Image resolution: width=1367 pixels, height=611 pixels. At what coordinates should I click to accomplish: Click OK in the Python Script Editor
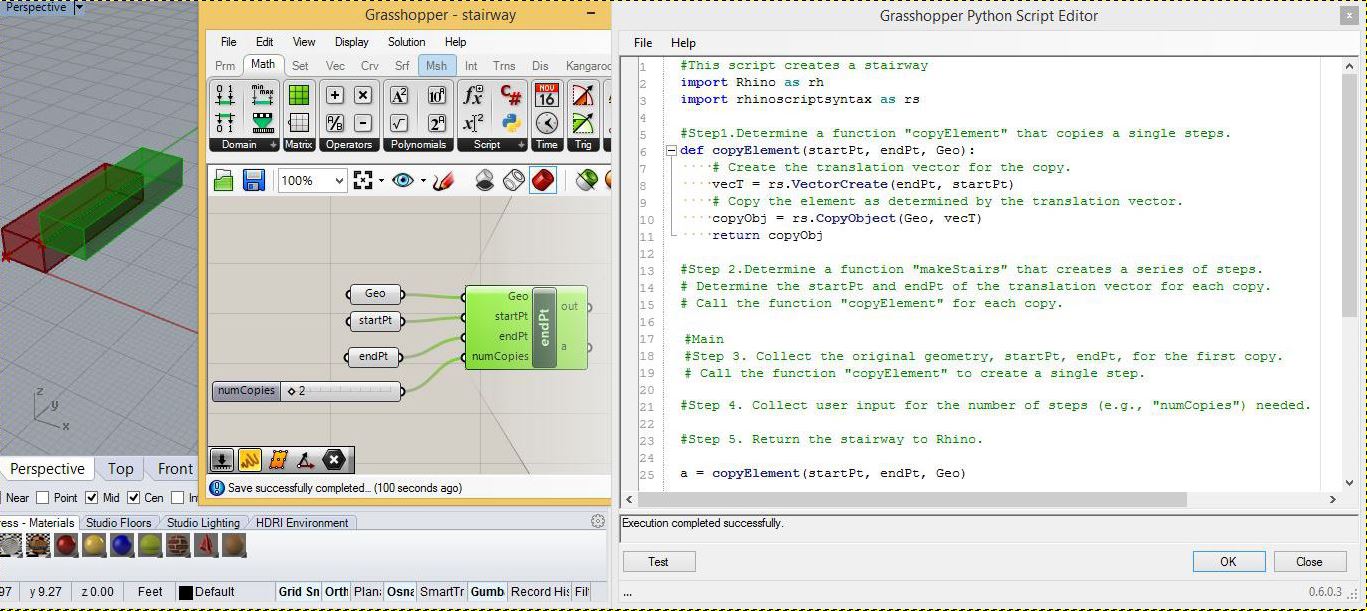[x=1228, y=562]
